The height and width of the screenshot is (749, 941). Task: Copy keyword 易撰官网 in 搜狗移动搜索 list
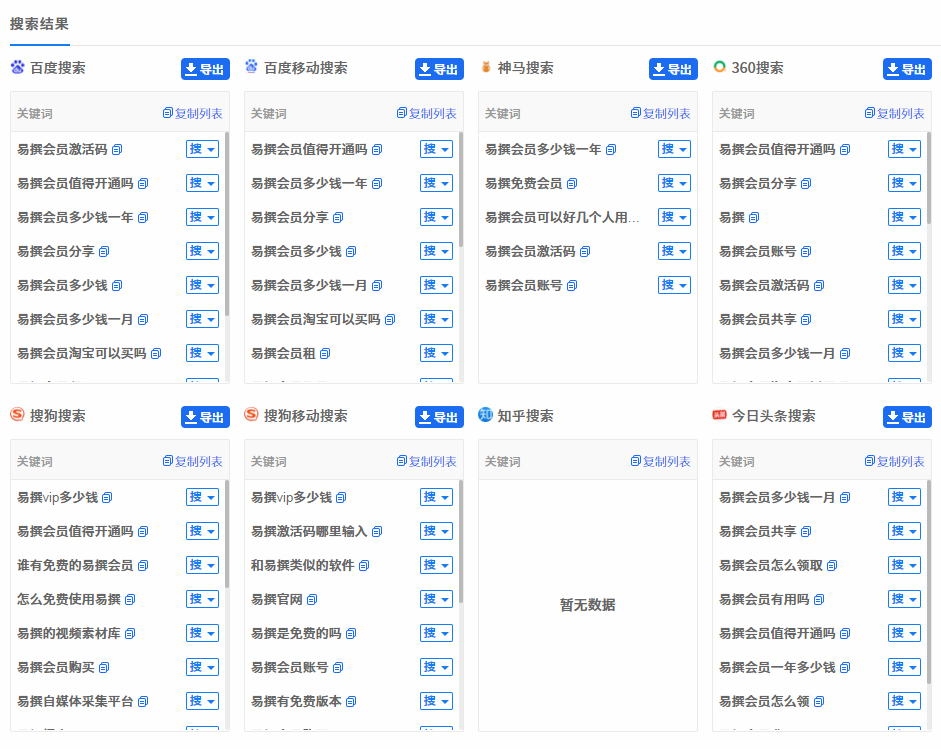pos(311,600)
